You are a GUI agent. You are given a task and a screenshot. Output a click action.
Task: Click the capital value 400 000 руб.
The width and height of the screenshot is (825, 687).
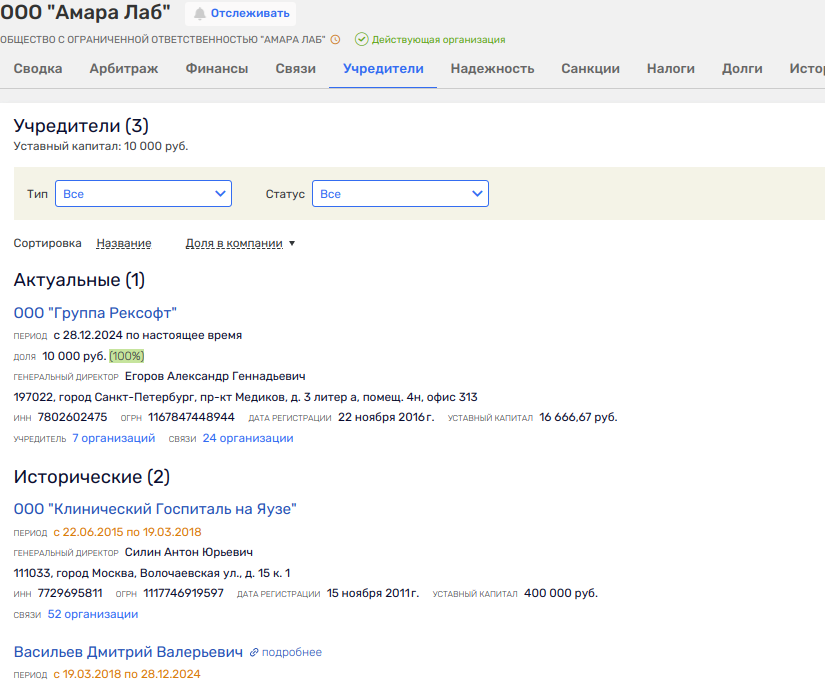(x=561, y=593)
